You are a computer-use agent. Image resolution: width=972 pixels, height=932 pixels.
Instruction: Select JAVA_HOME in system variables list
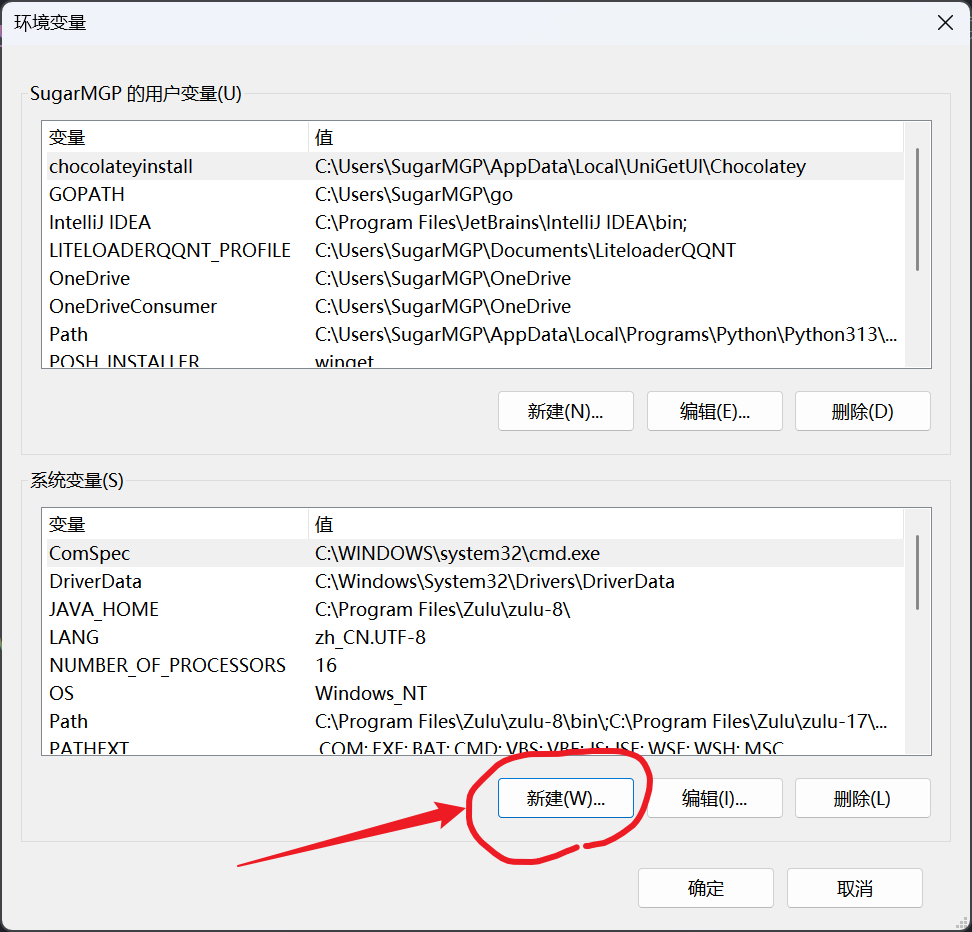pyautogui.click(x=104, y=609)
